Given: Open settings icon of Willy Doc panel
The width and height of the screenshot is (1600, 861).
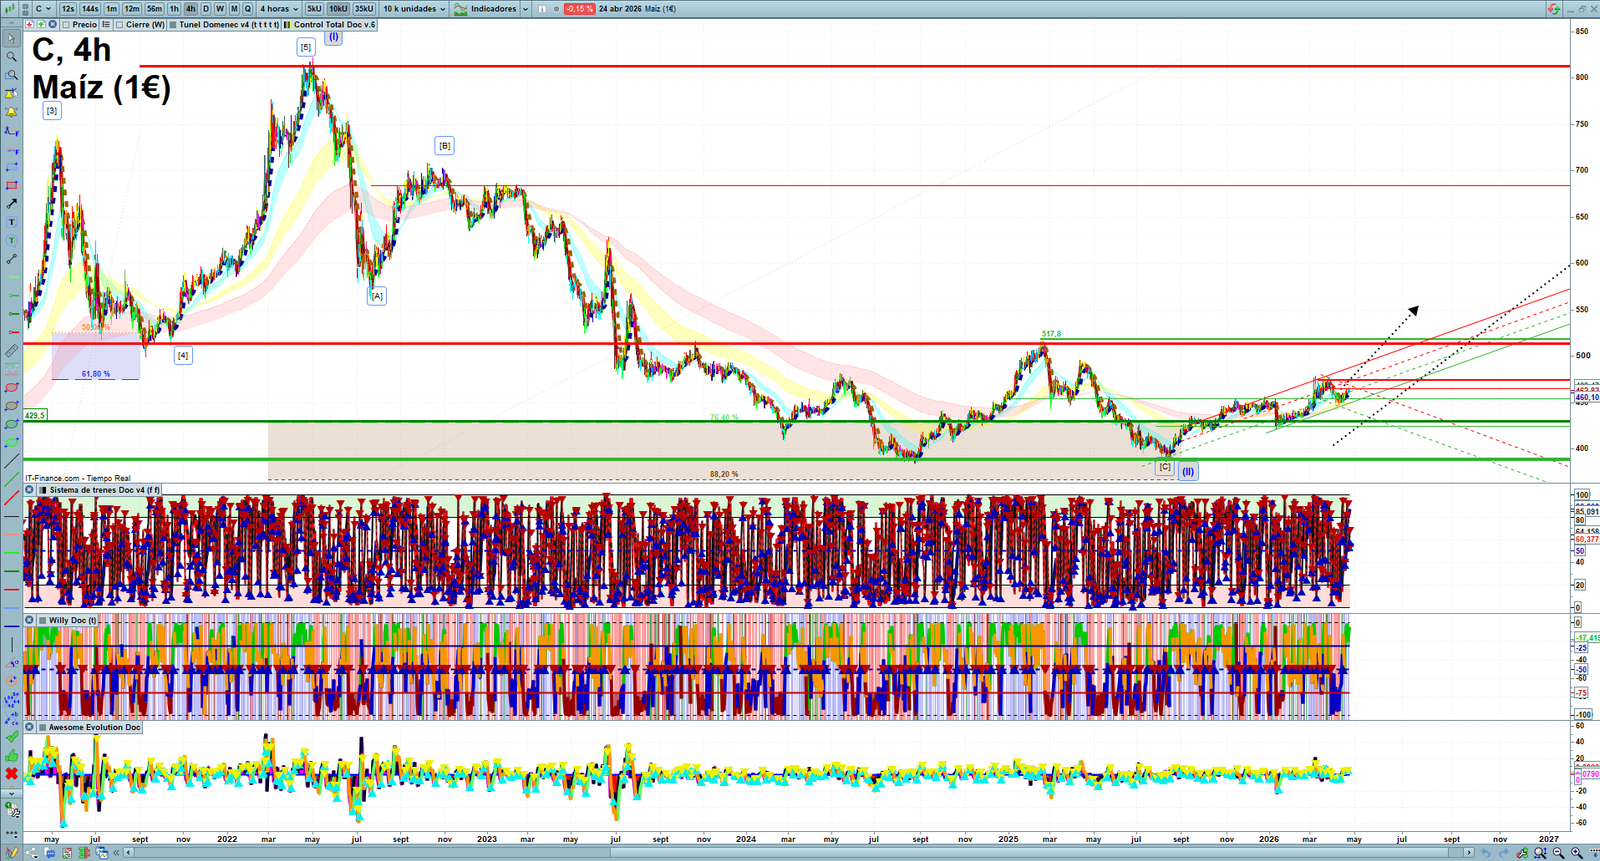Looking at the screenshot, I should pos(30,620).
